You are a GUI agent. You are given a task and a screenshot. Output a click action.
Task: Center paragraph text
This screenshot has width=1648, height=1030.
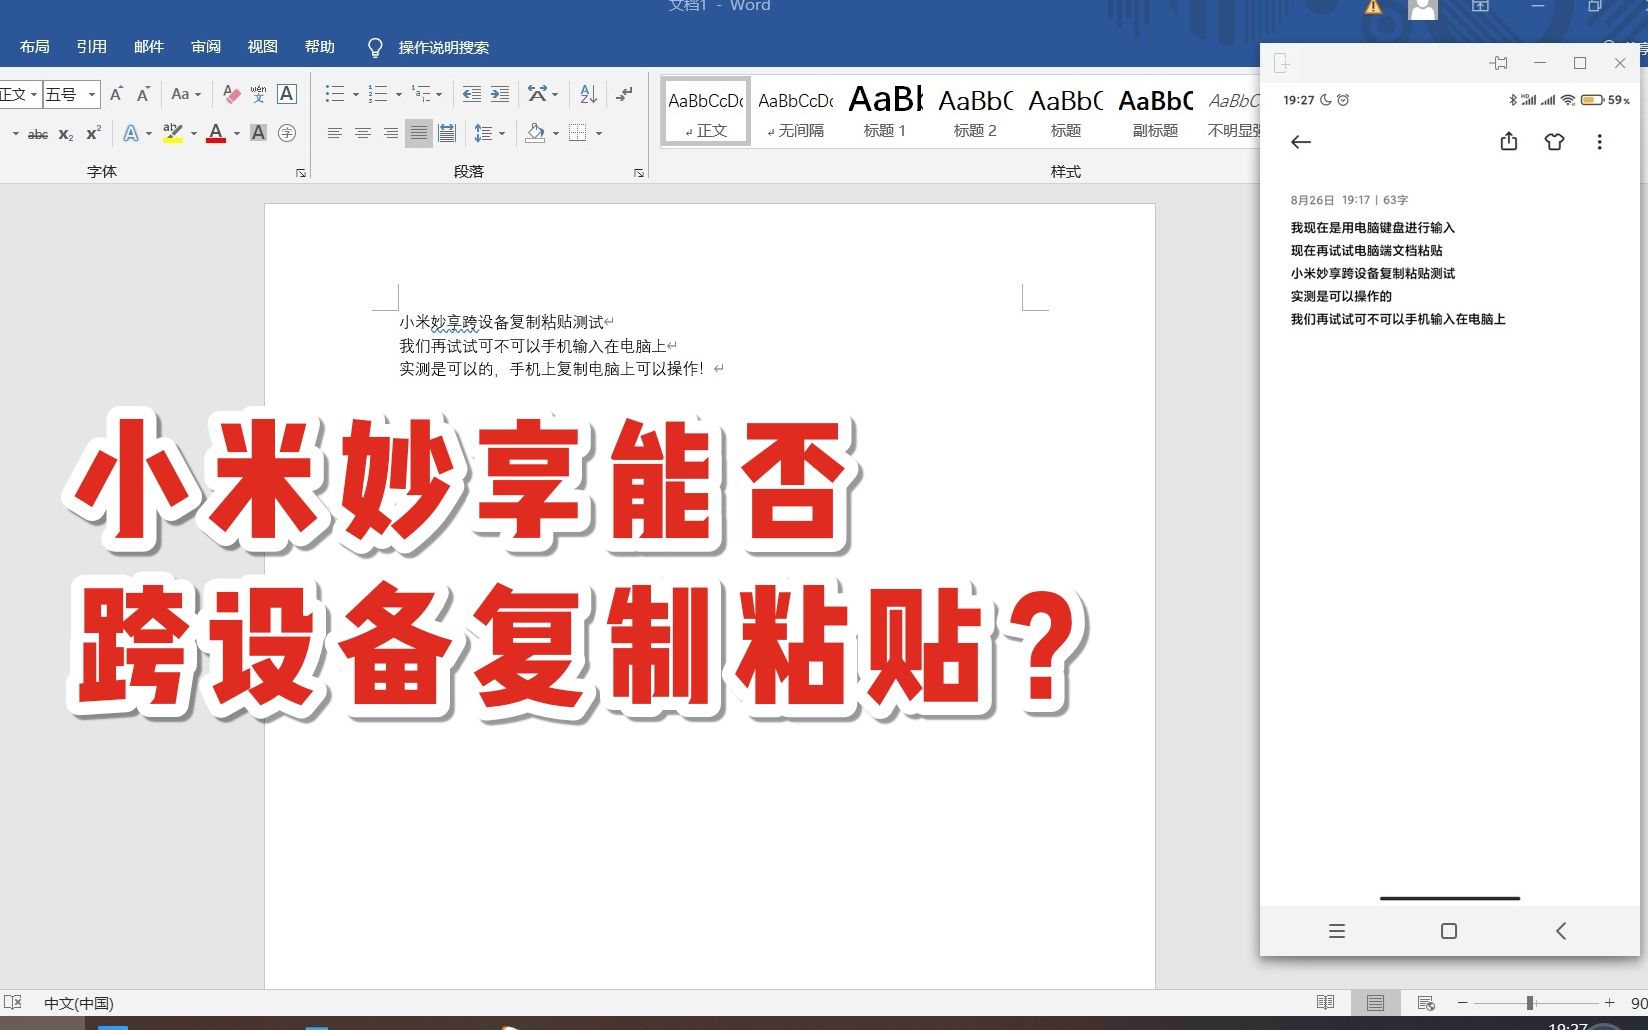click(363, 133)
